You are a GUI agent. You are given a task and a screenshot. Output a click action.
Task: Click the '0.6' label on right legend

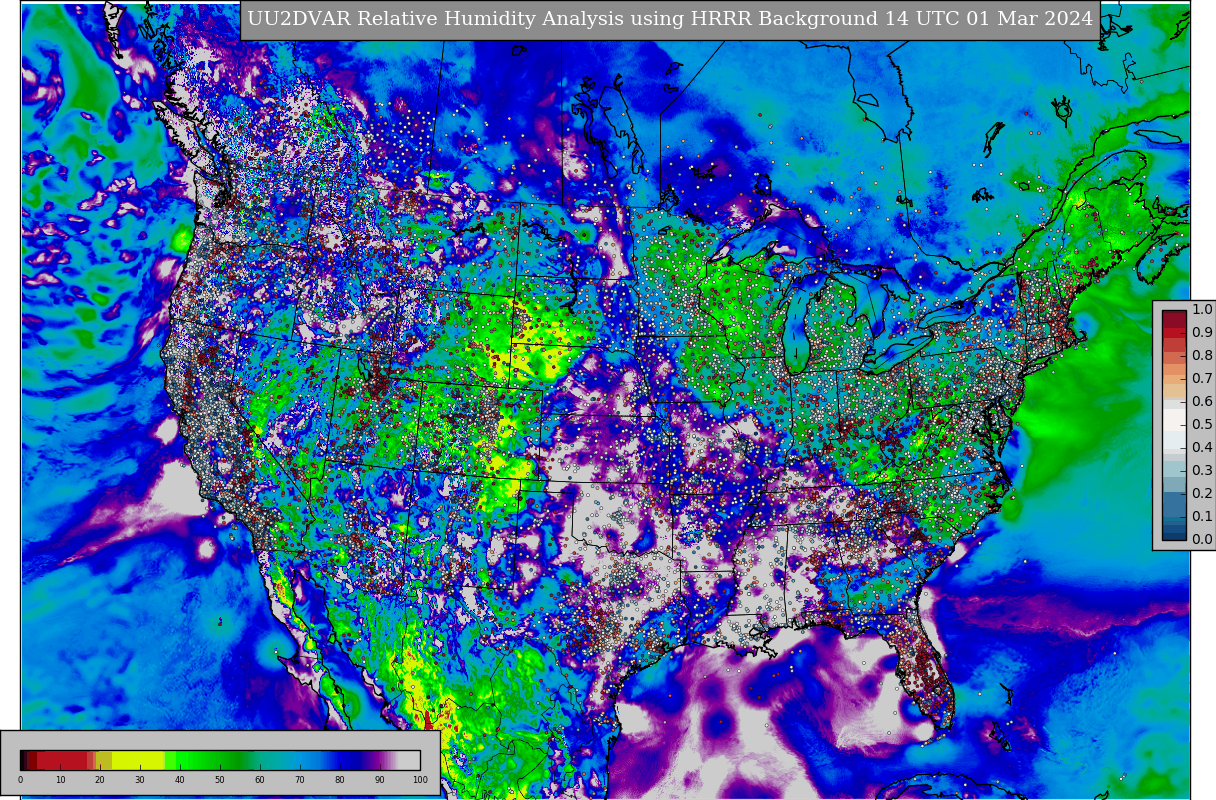click(x=1202, y=401)
